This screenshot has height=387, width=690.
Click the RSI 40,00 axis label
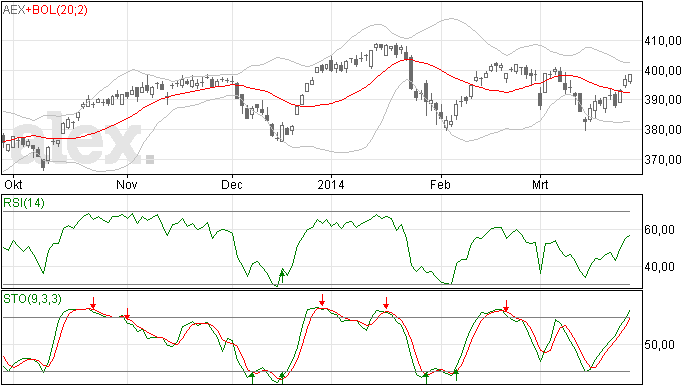pyautogui.click(x=660, y=267)
